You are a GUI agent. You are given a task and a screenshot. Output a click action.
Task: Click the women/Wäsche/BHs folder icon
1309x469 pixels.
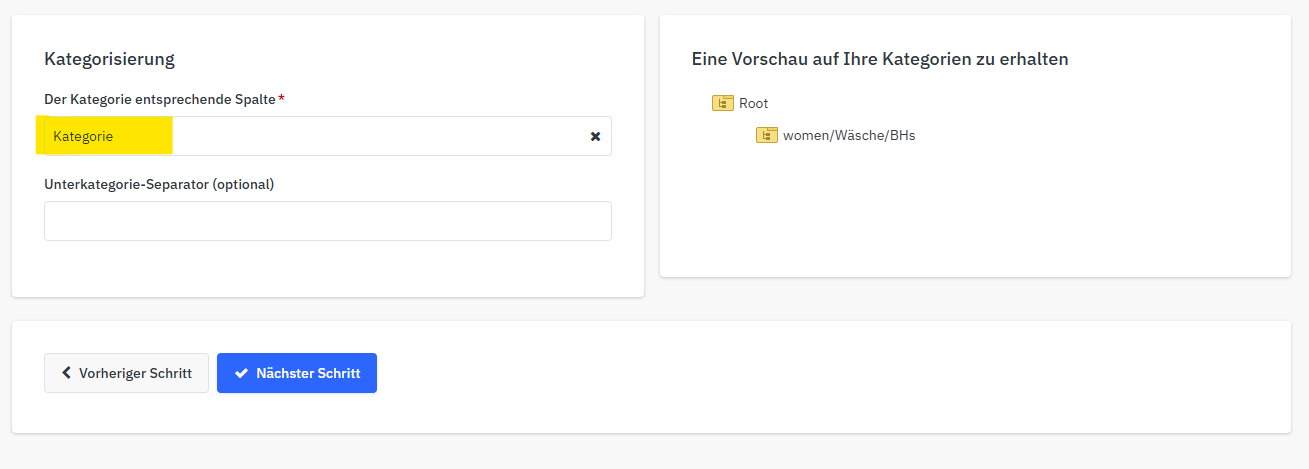click(x=766, y=135)
